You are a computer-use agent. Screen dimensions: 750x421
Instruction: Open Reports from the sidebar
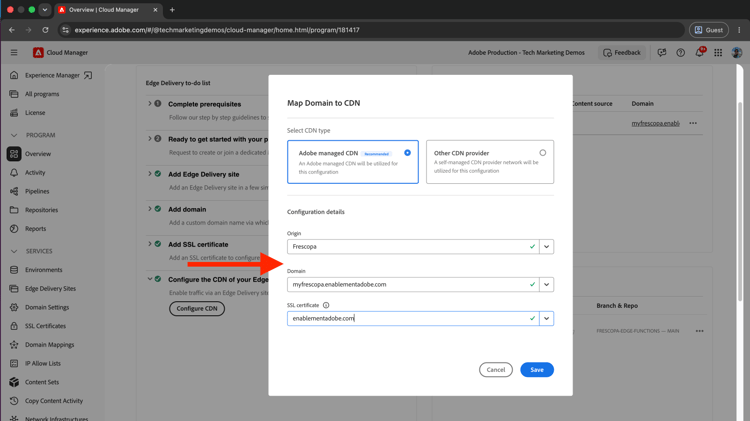point(35,228)
